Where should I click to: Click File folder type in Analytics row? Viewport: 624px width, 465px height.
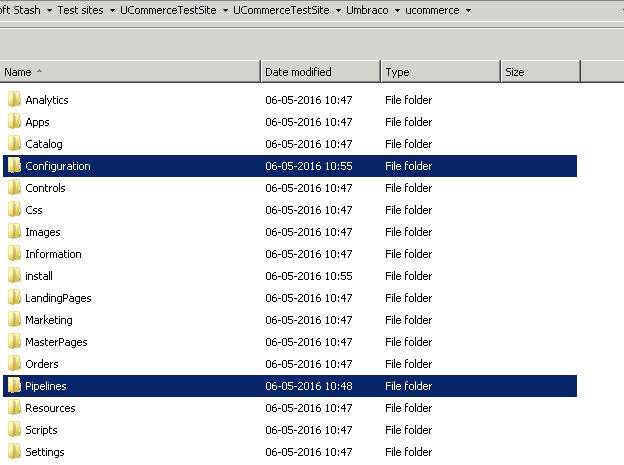click(409, 100)
